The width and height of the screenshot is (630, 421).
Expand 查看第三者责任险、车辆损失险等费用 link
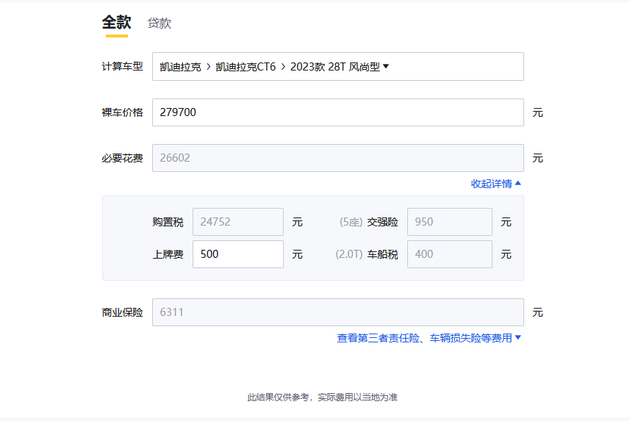424,338
